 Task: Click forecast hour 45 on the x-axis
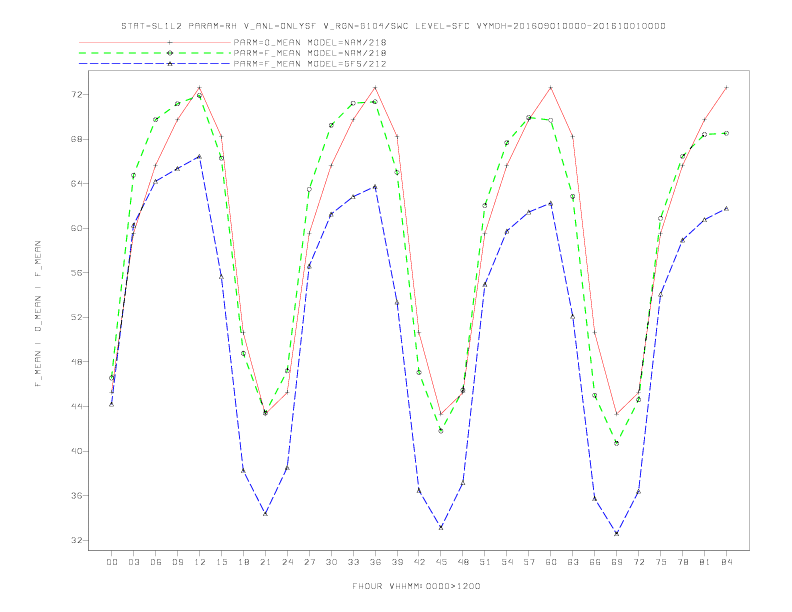[x=441, y=562]
